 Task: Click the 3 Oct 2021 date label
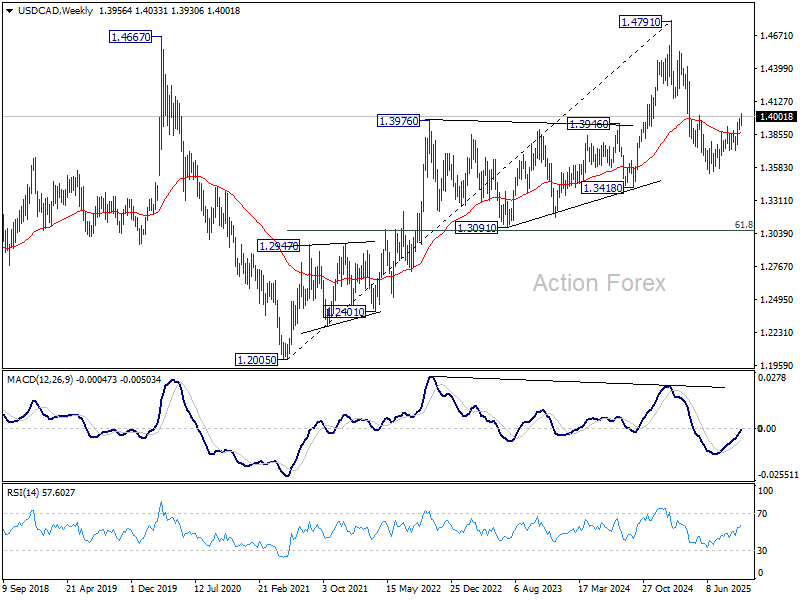point(345,588)
